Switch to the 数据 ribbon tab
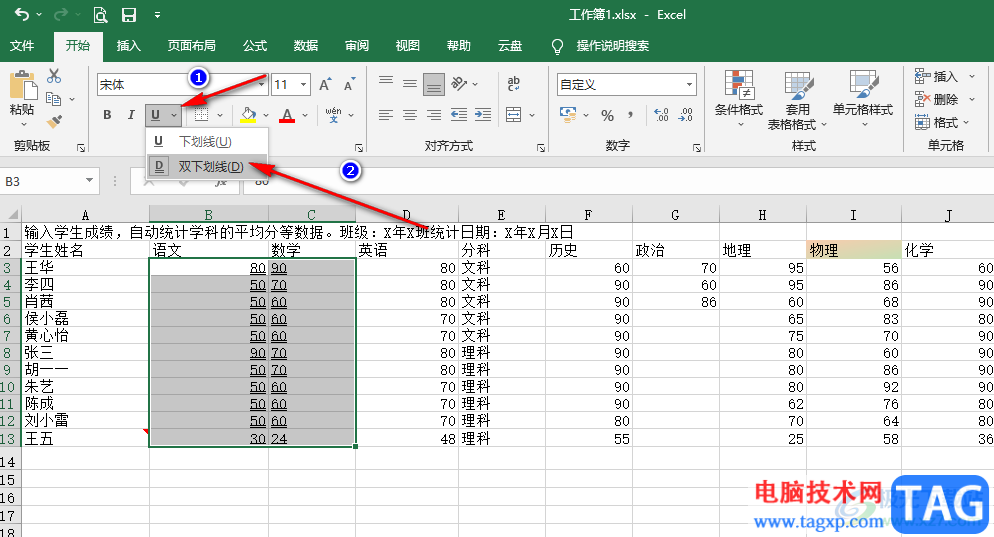Viewport: 994px width, 537px height. (306, 46)
